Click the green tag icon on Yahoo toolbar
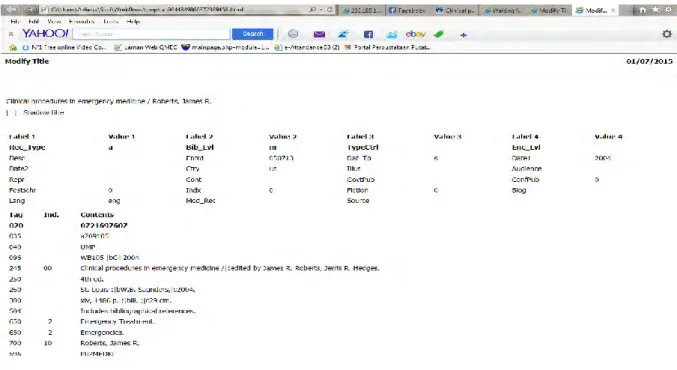Image resolution: width=677 pixels, height=370 pixels. point(439,34)
